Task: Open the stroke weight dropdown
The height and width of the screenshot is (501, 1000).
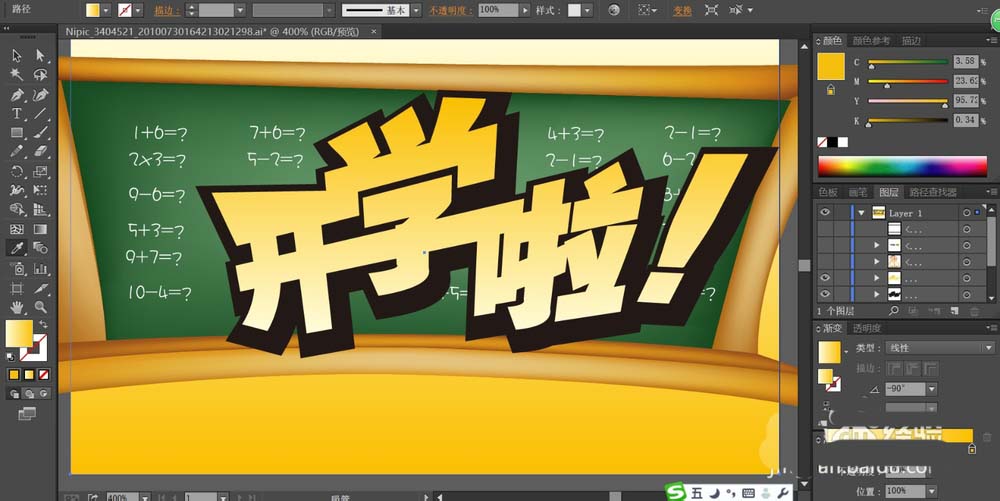Action: coord(240,10)
